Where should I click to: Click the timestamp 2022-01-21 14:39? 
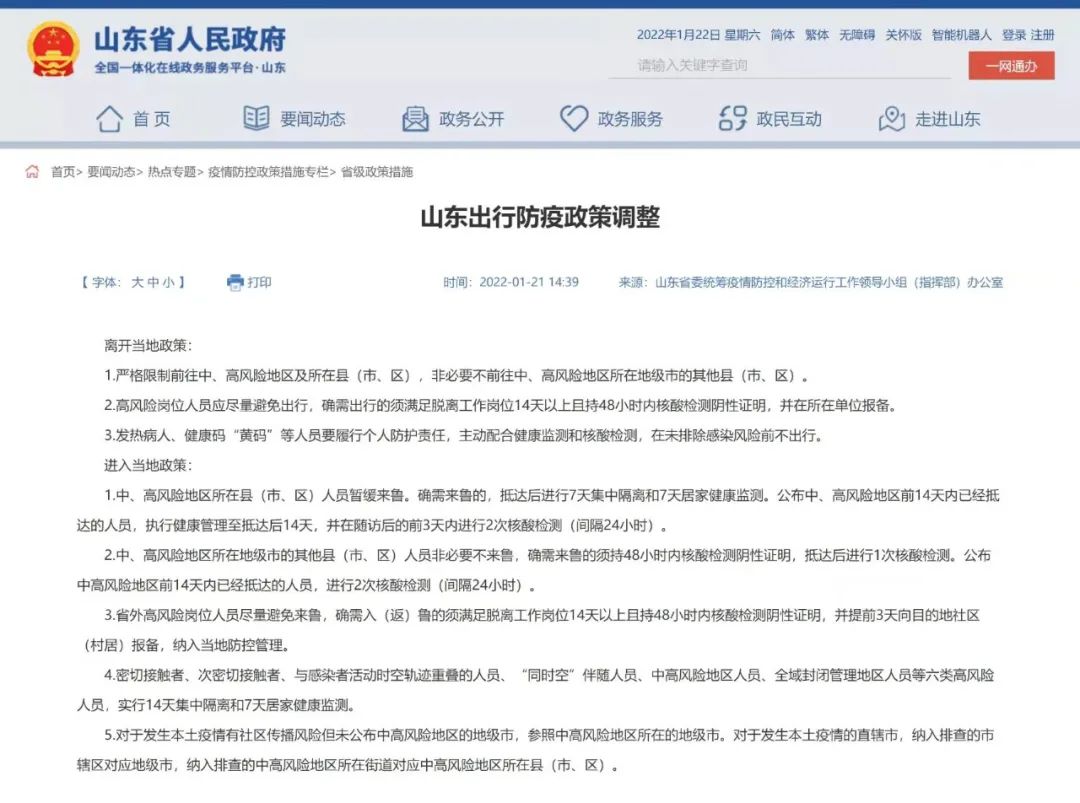(529, 282)
